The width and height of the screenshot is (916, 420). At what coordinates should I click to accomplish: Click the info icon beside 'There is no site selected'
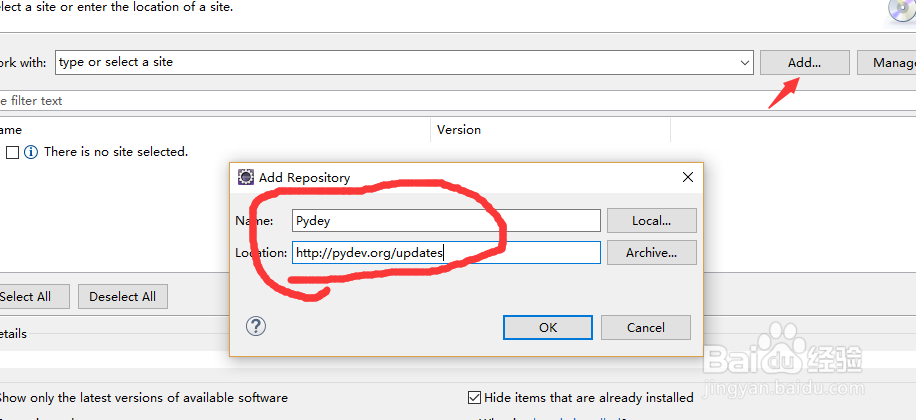[x=31, y=152]
